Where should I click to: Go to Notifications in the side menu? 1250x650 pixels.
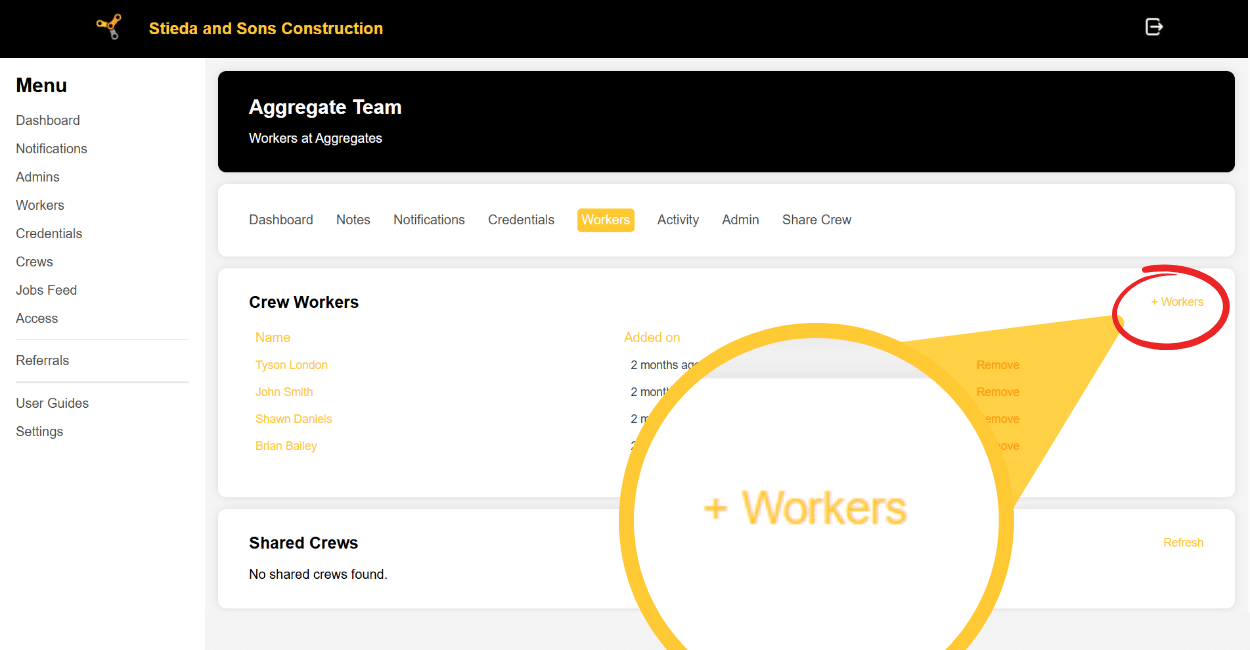tap(52, 148)
